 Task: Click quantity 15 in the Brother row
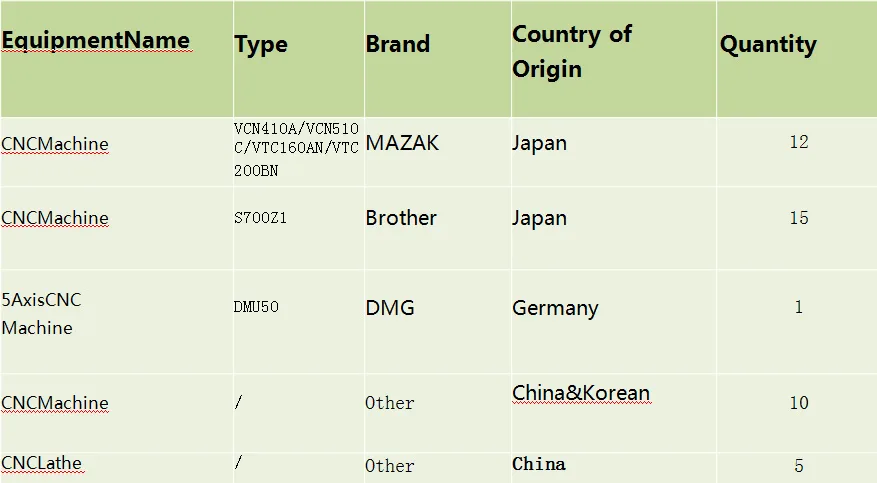coord(798,218)
